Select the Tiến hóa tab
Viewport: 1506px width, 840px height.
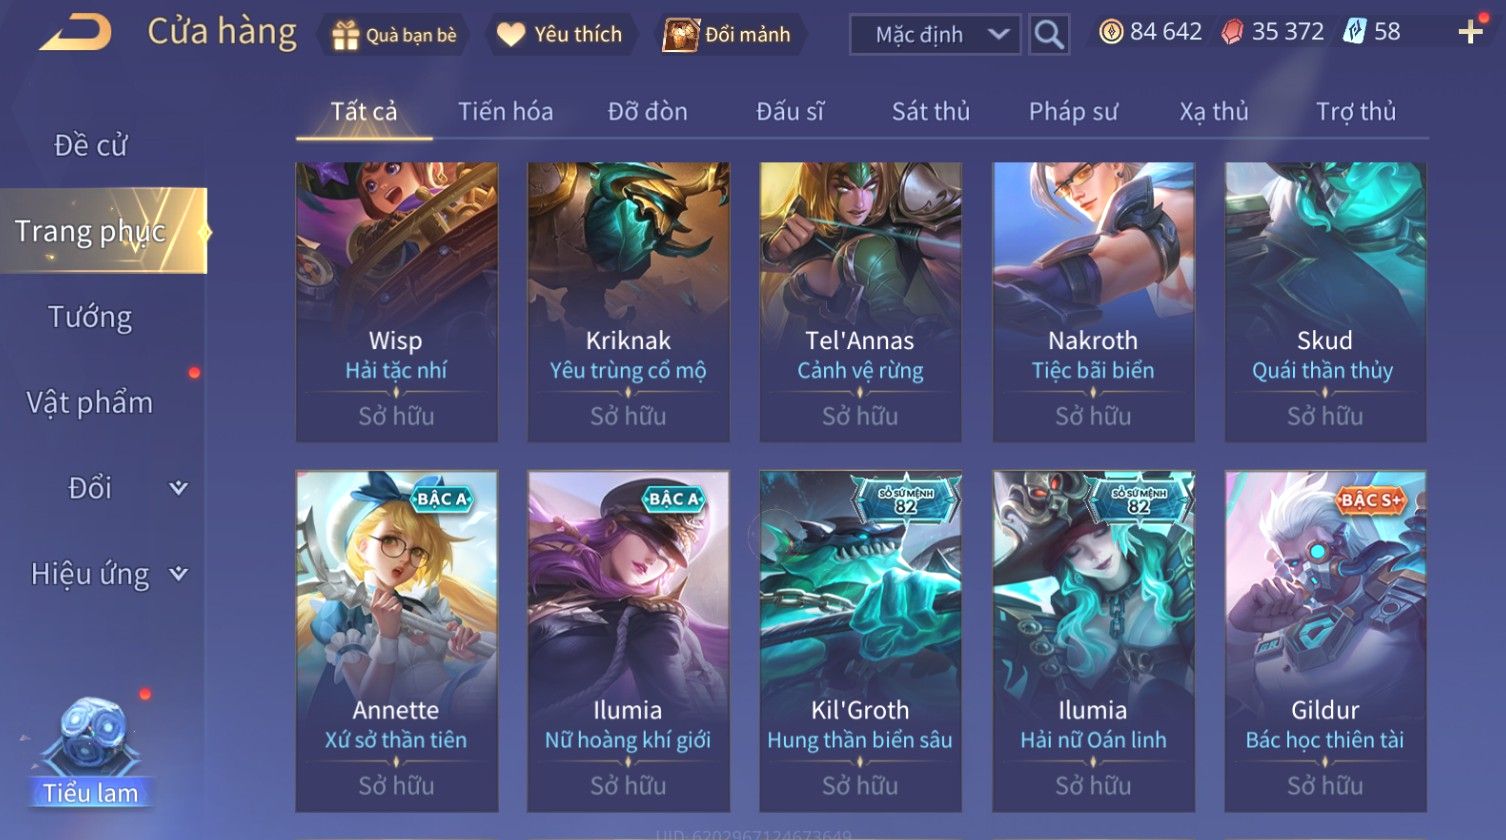pos(505,111)
